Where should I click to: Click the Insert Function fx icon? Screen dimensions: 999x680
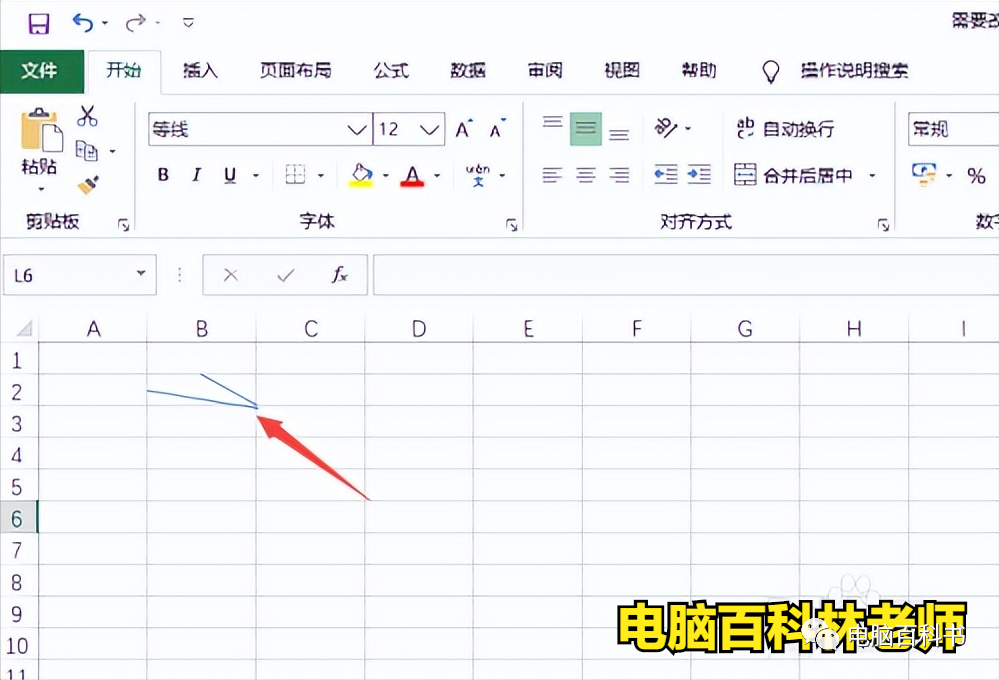[x=340, y=275]
